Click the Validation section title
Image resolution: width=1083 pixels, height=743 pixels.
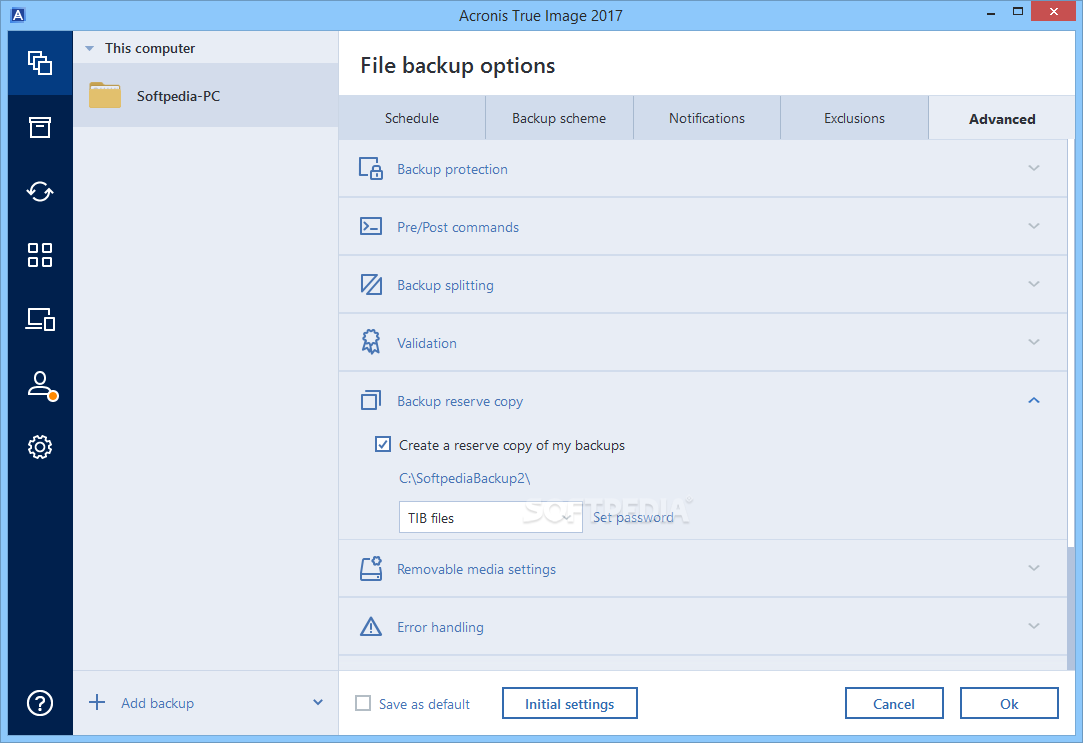[427, 343]
